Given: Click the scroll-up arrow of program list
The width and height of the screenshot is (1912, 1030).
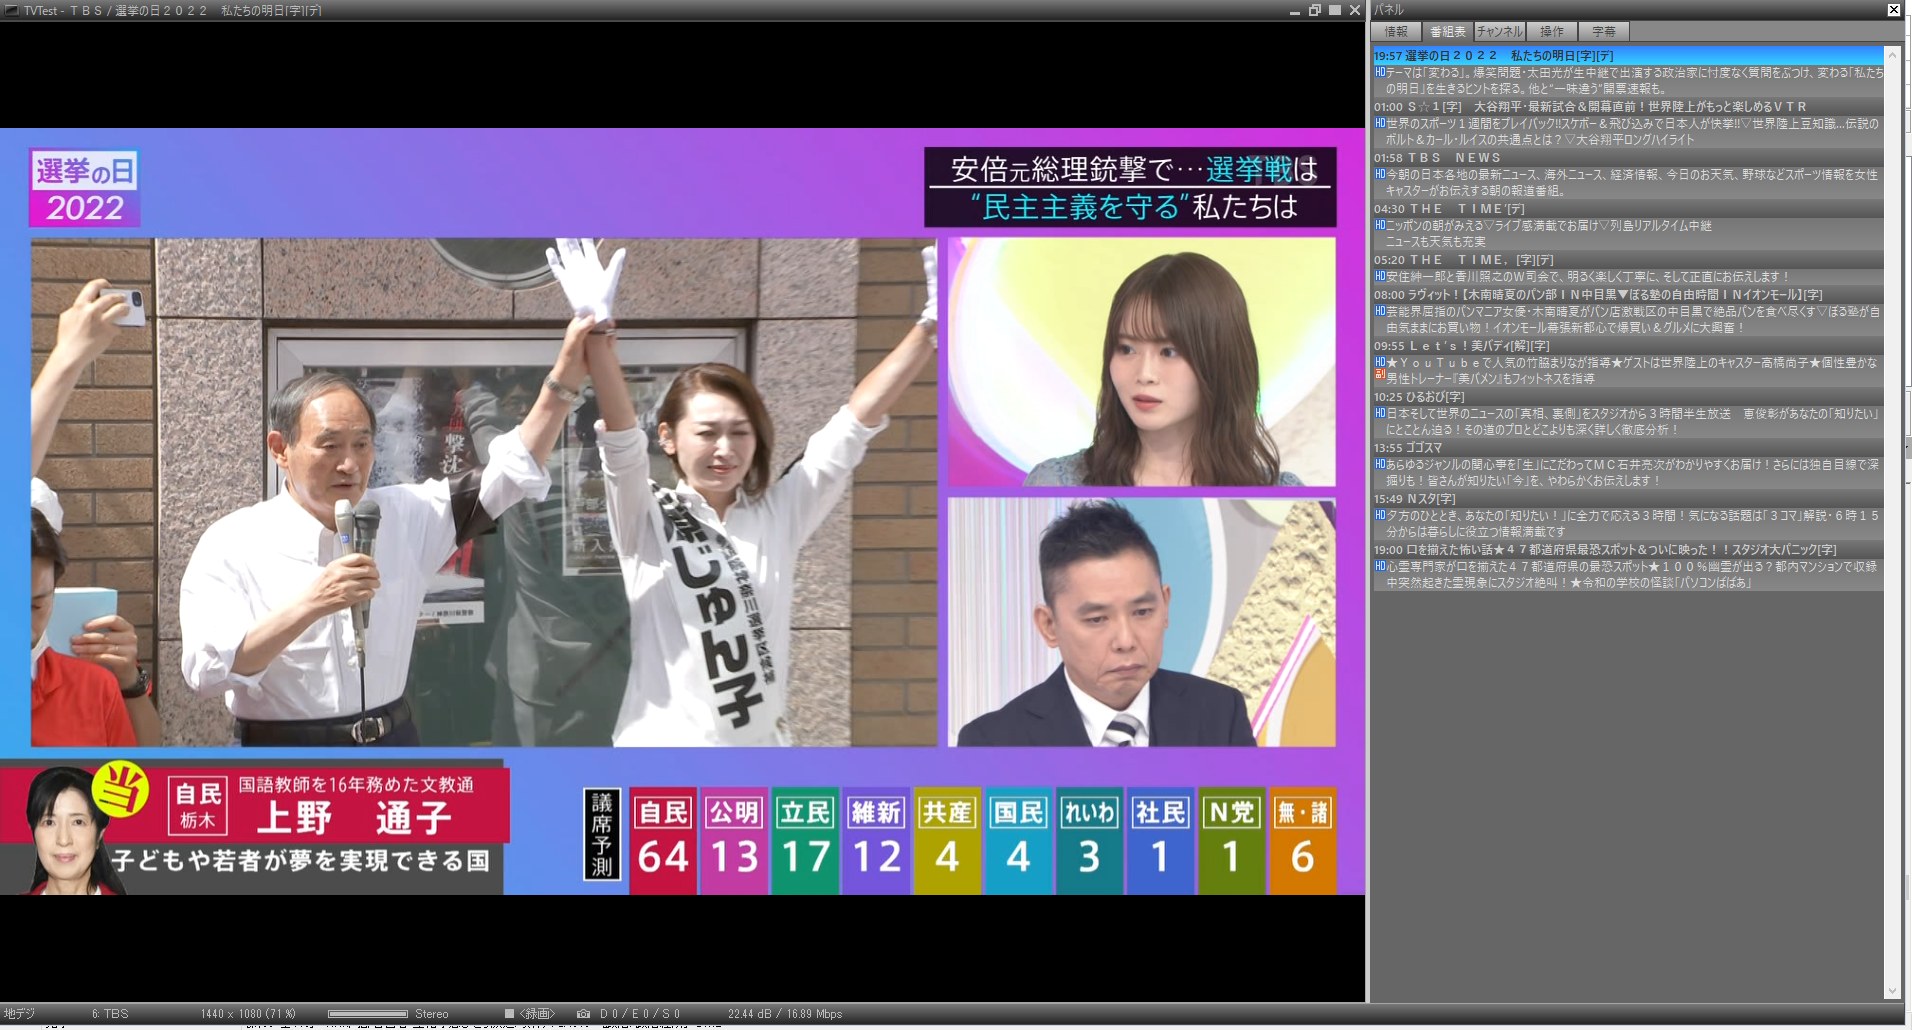Looking at the screenshot, I should (1892, 55).
